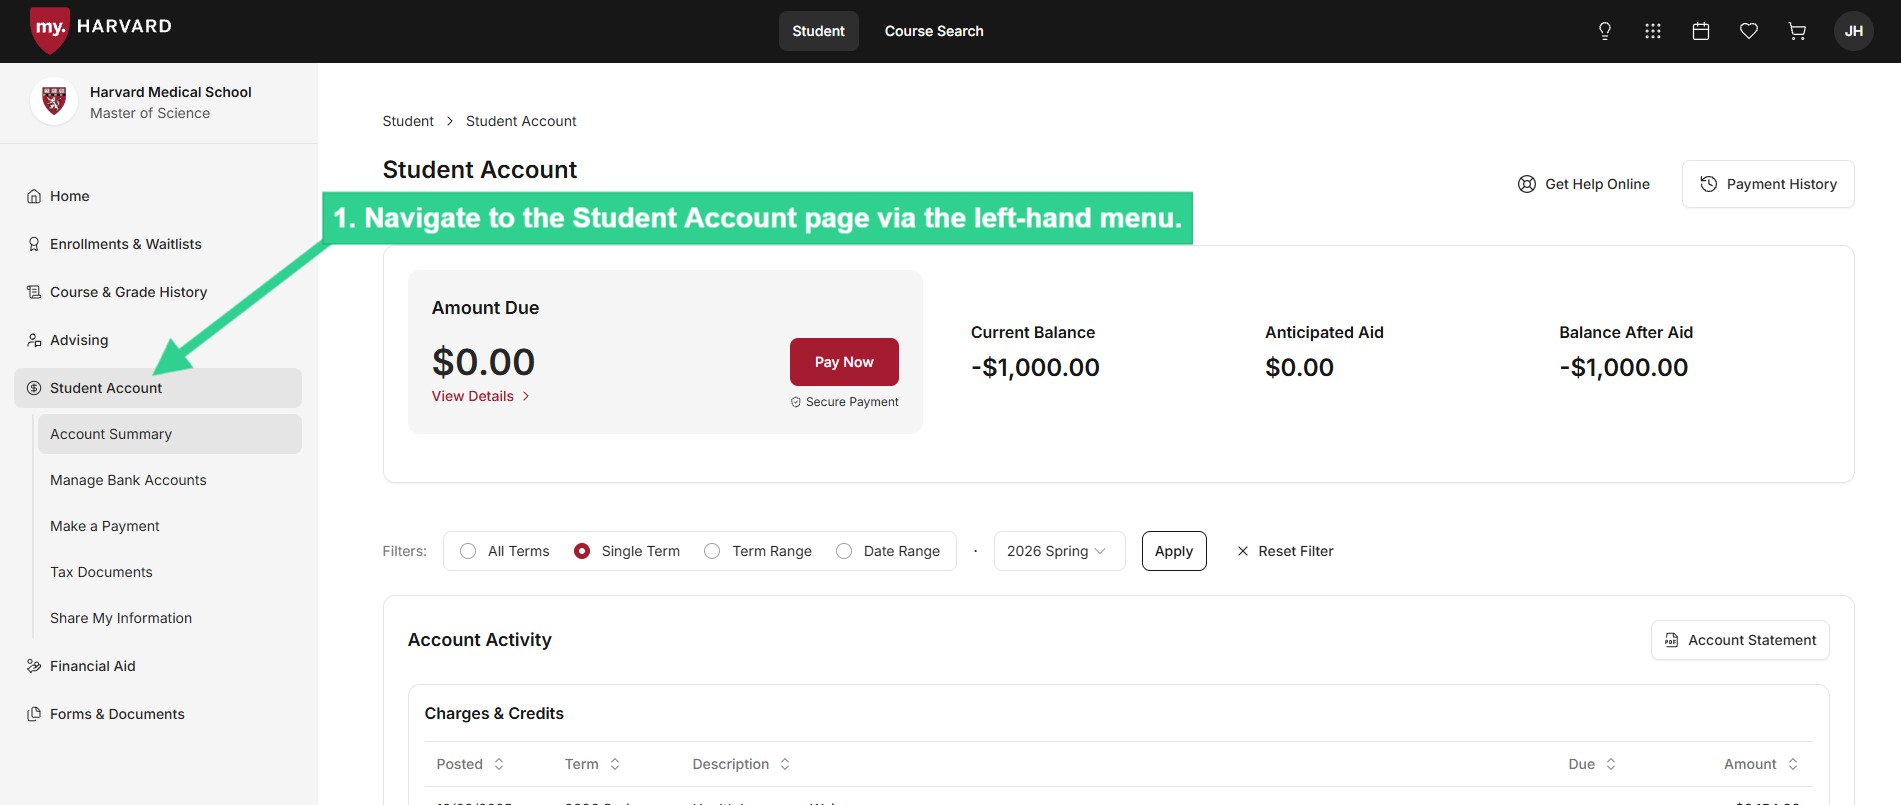Click the Account Statement PDF icon
The height and width of the screenshot is (805, 1901).
pos(1672,640)
